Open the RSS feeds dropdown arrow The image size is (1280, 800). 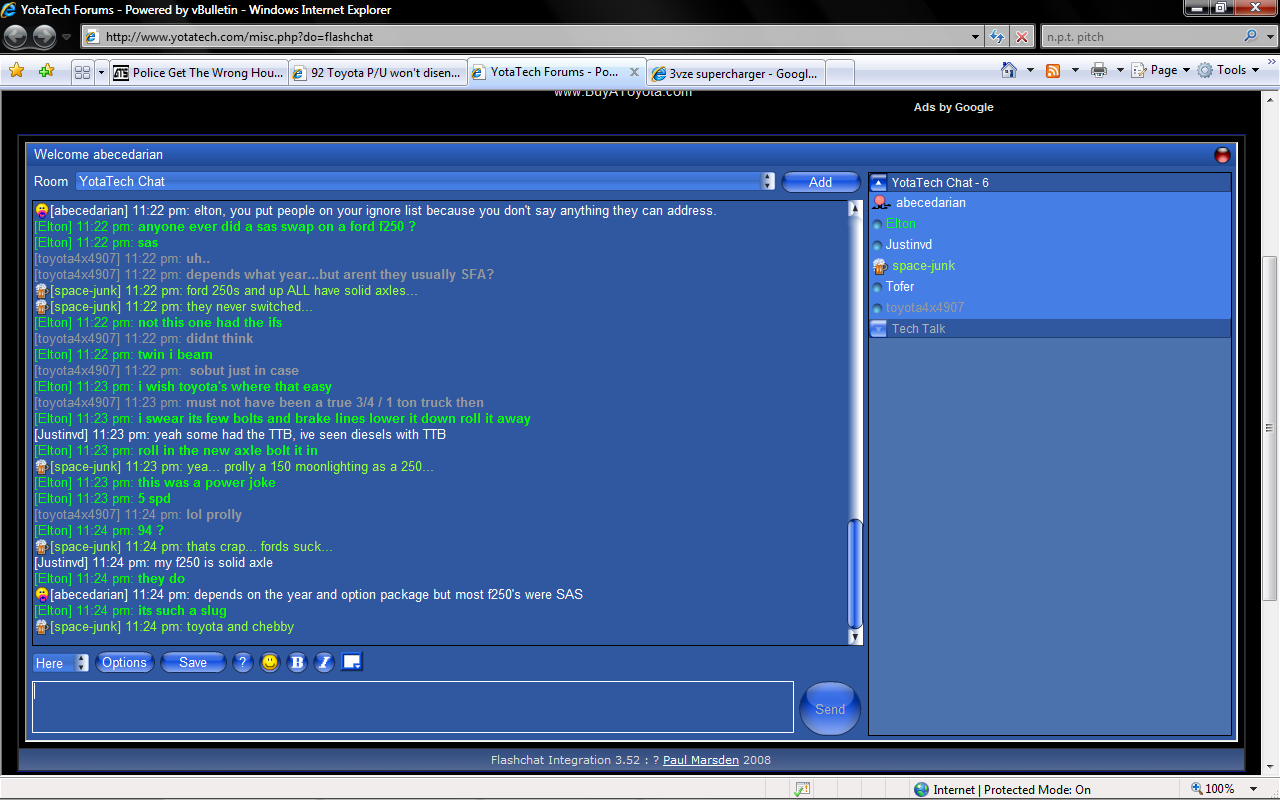(1075, 70)
